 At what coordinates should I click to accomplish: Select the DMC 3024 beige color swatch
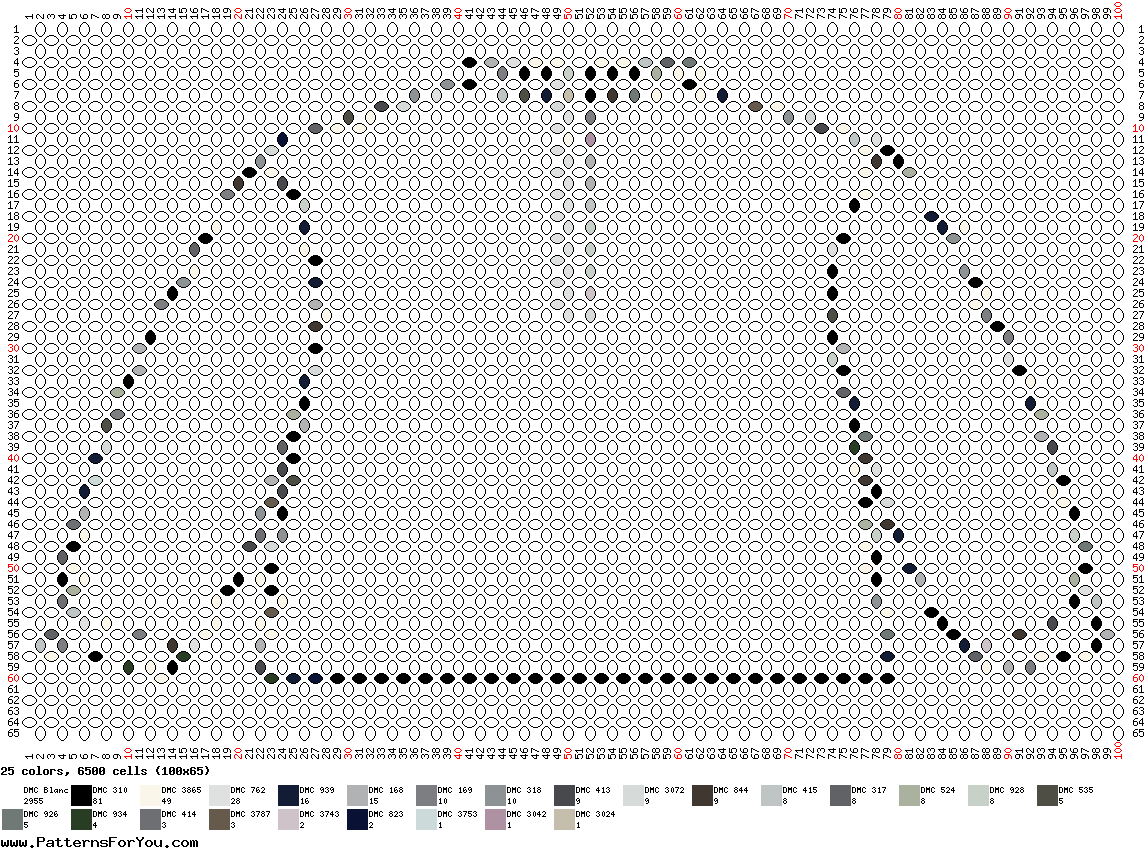(564, 819)
